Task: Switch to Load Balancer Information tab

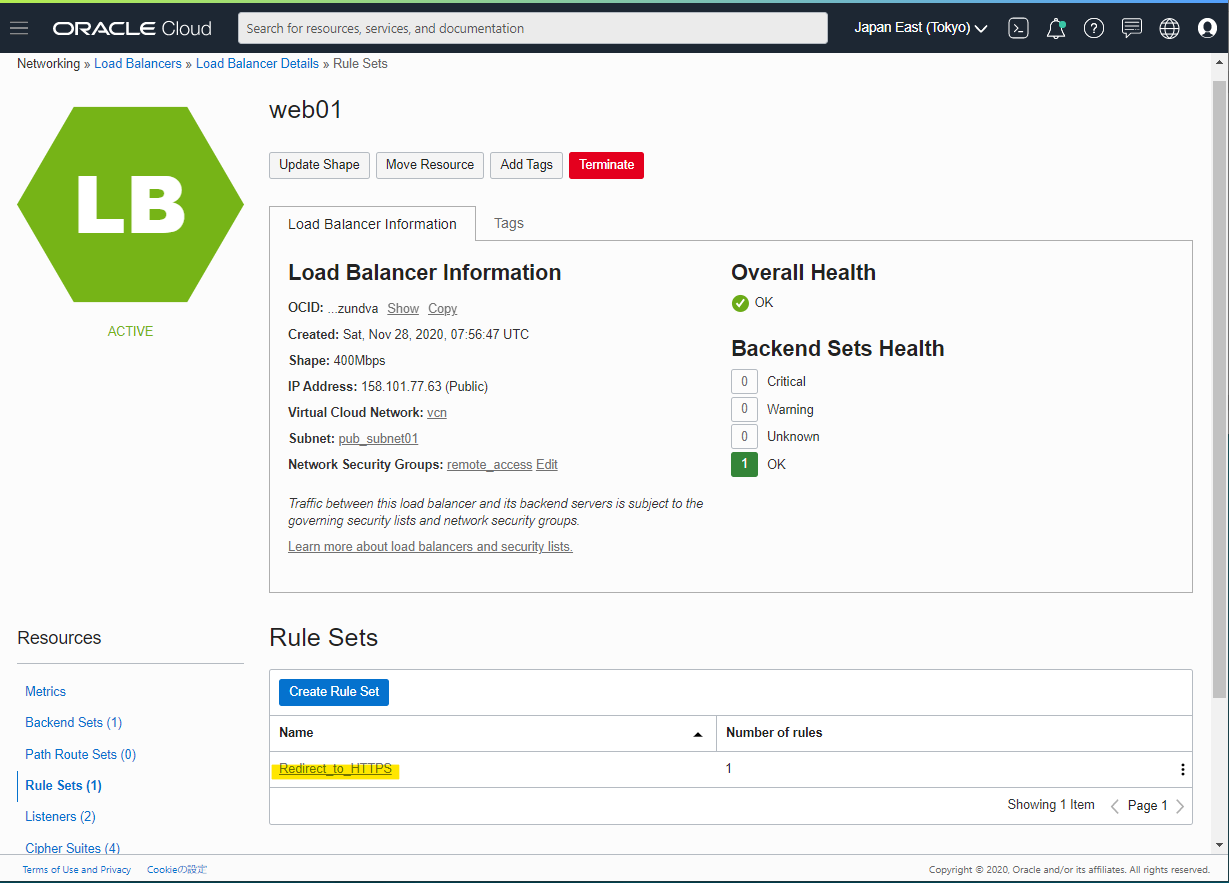Action: click(x=372, y=224)
